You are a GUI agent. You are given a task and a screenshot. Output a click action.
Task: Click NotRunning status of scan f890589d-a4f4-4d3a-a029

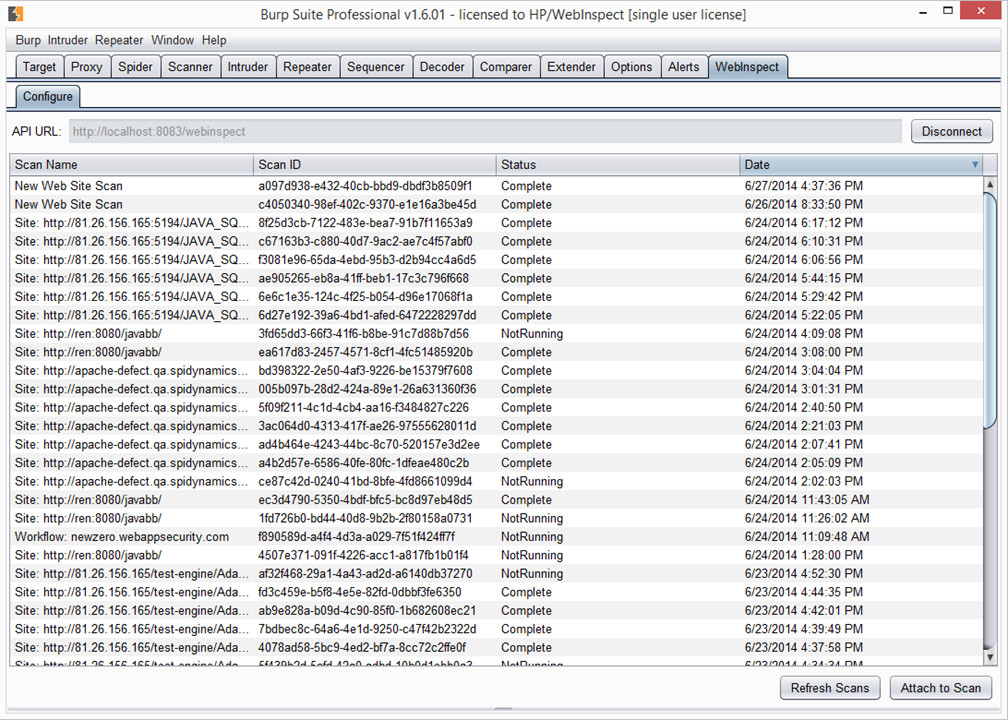(x=532, y=537)
